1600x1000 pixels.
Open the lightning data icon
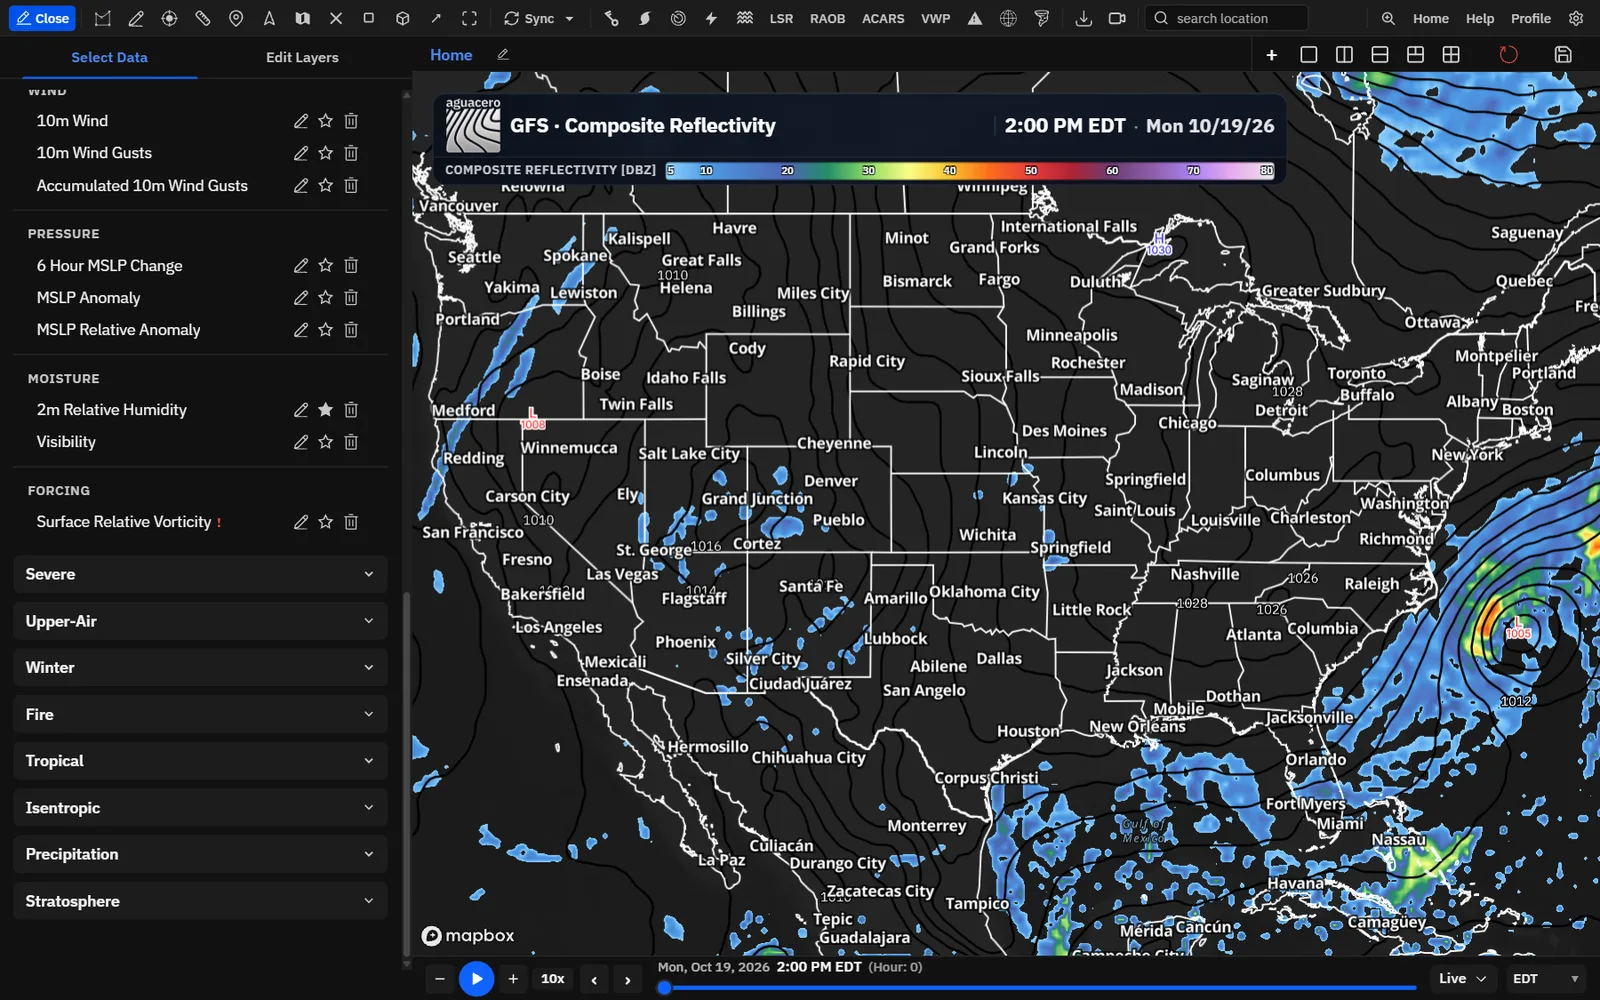click(x=711, y=18)
